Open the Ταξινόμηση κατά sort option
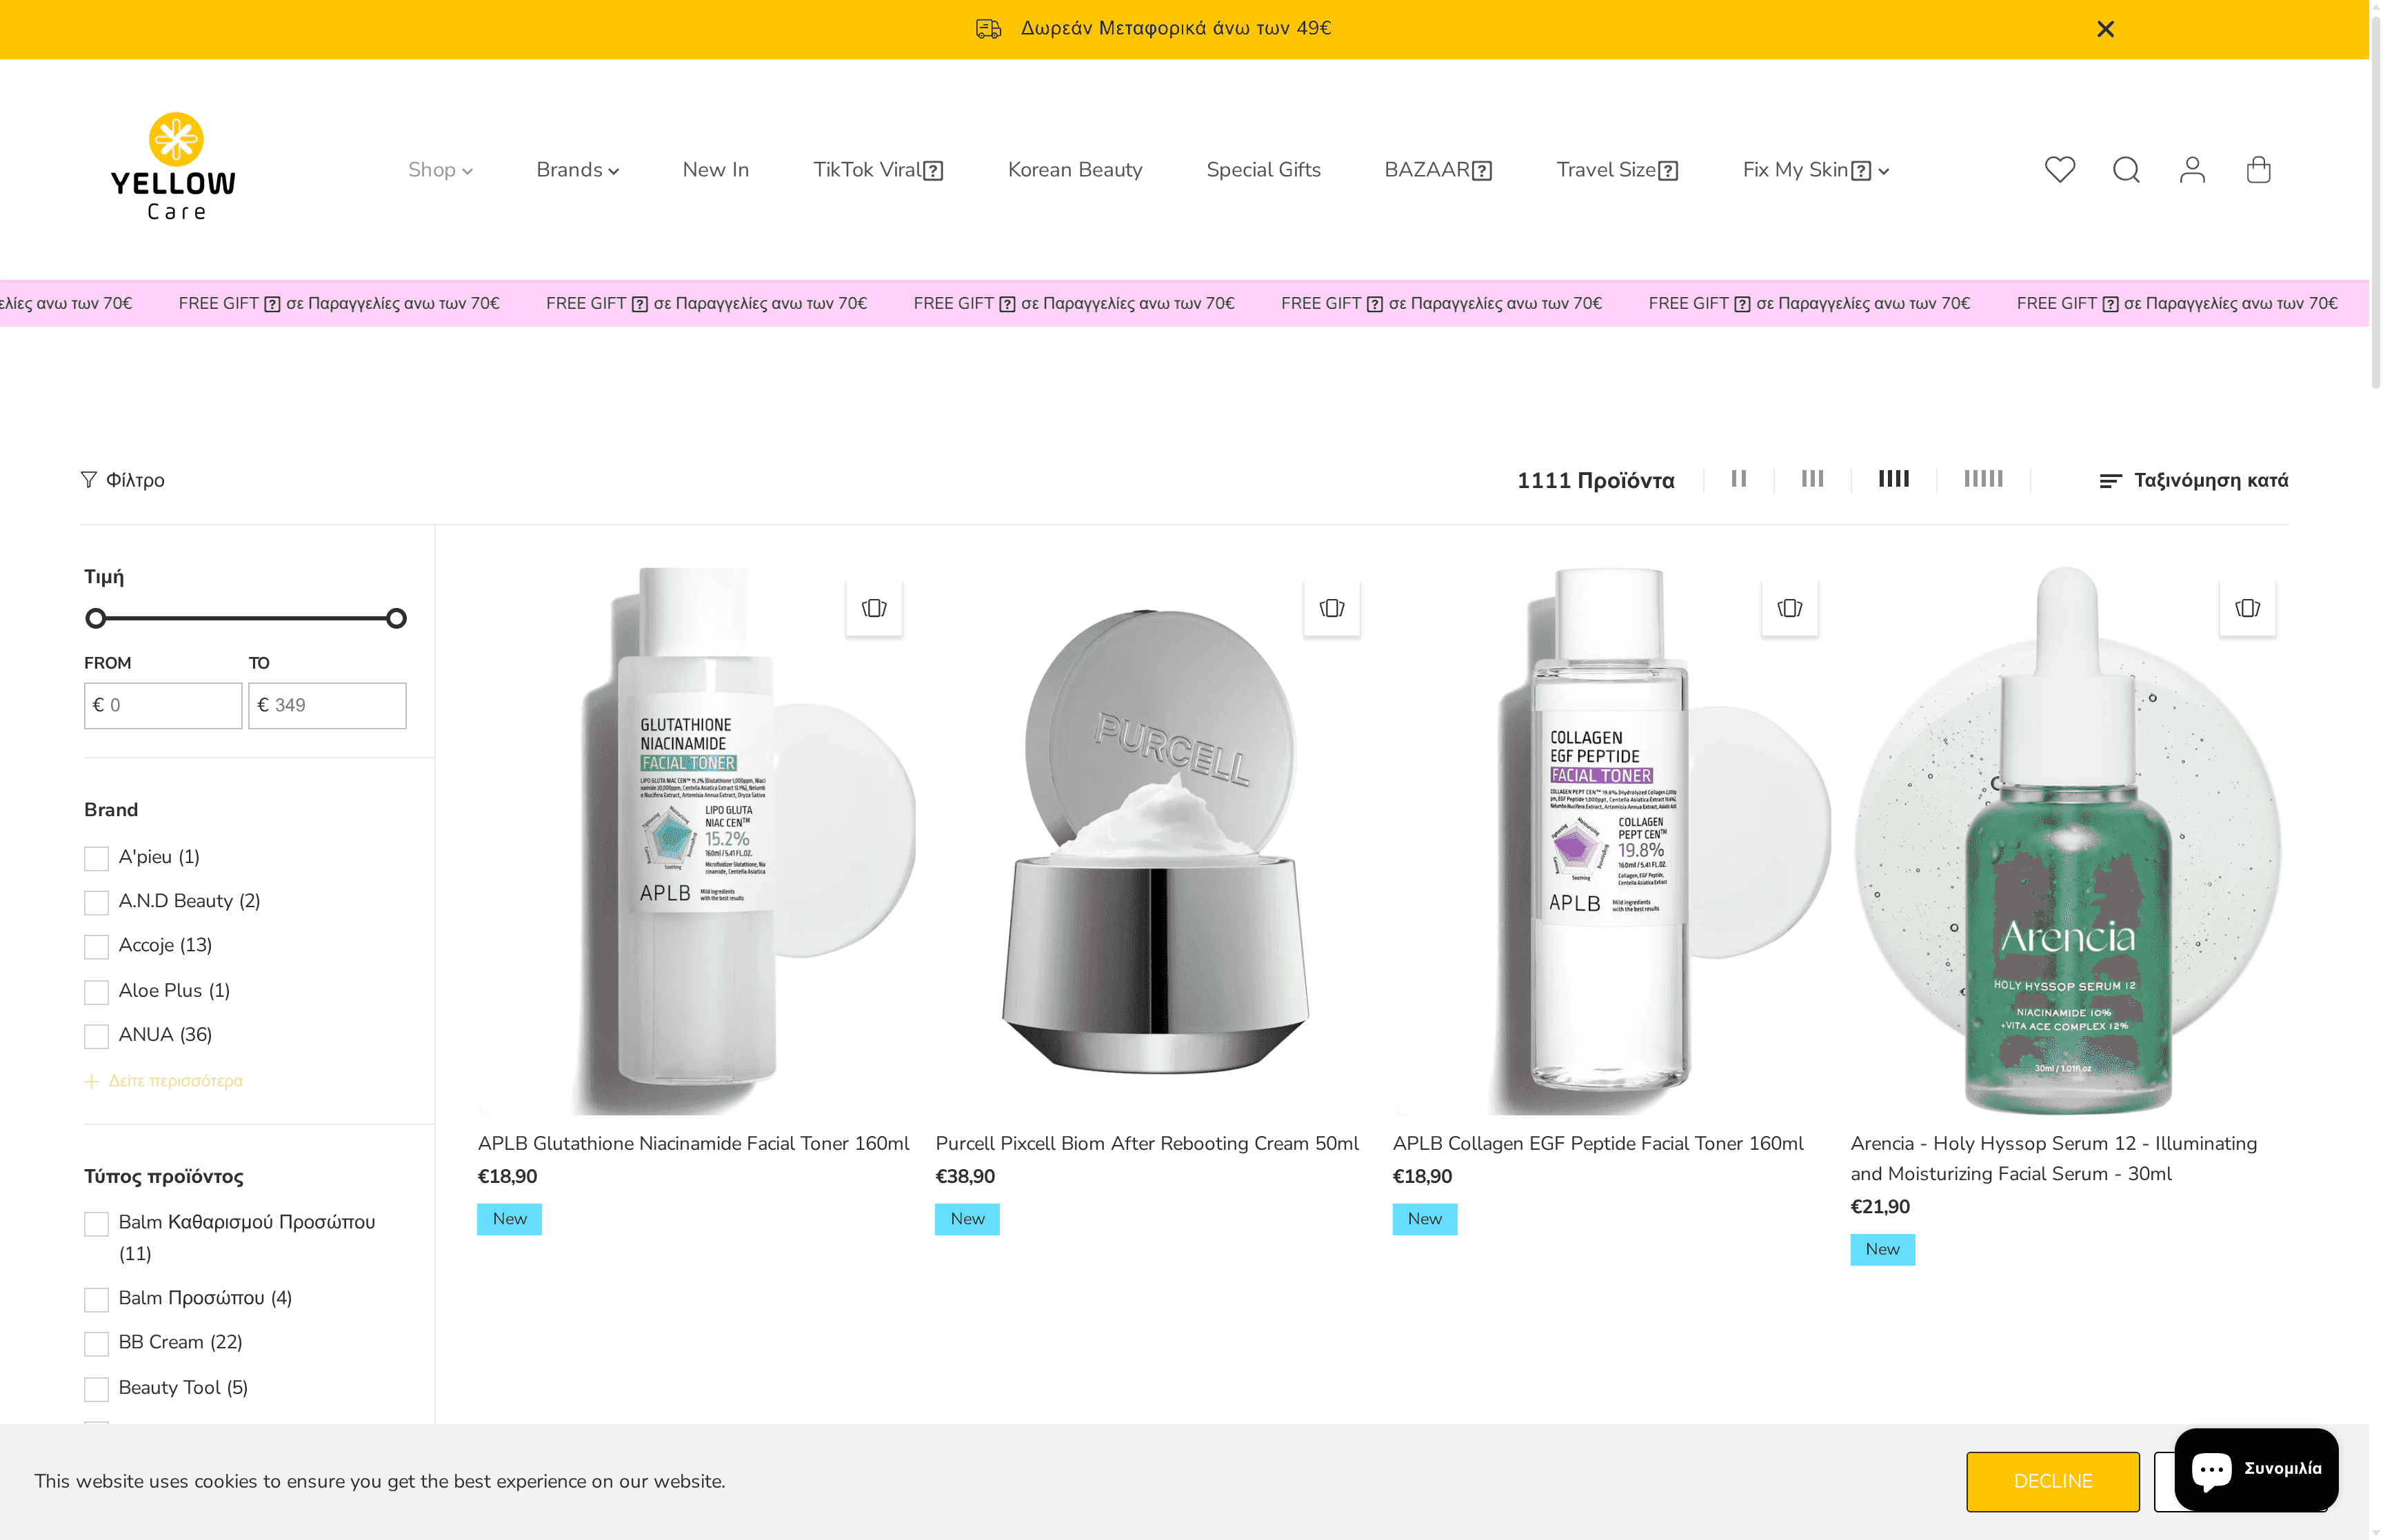Viewport: 2383px width, 1540px height. coord(2193,480)
